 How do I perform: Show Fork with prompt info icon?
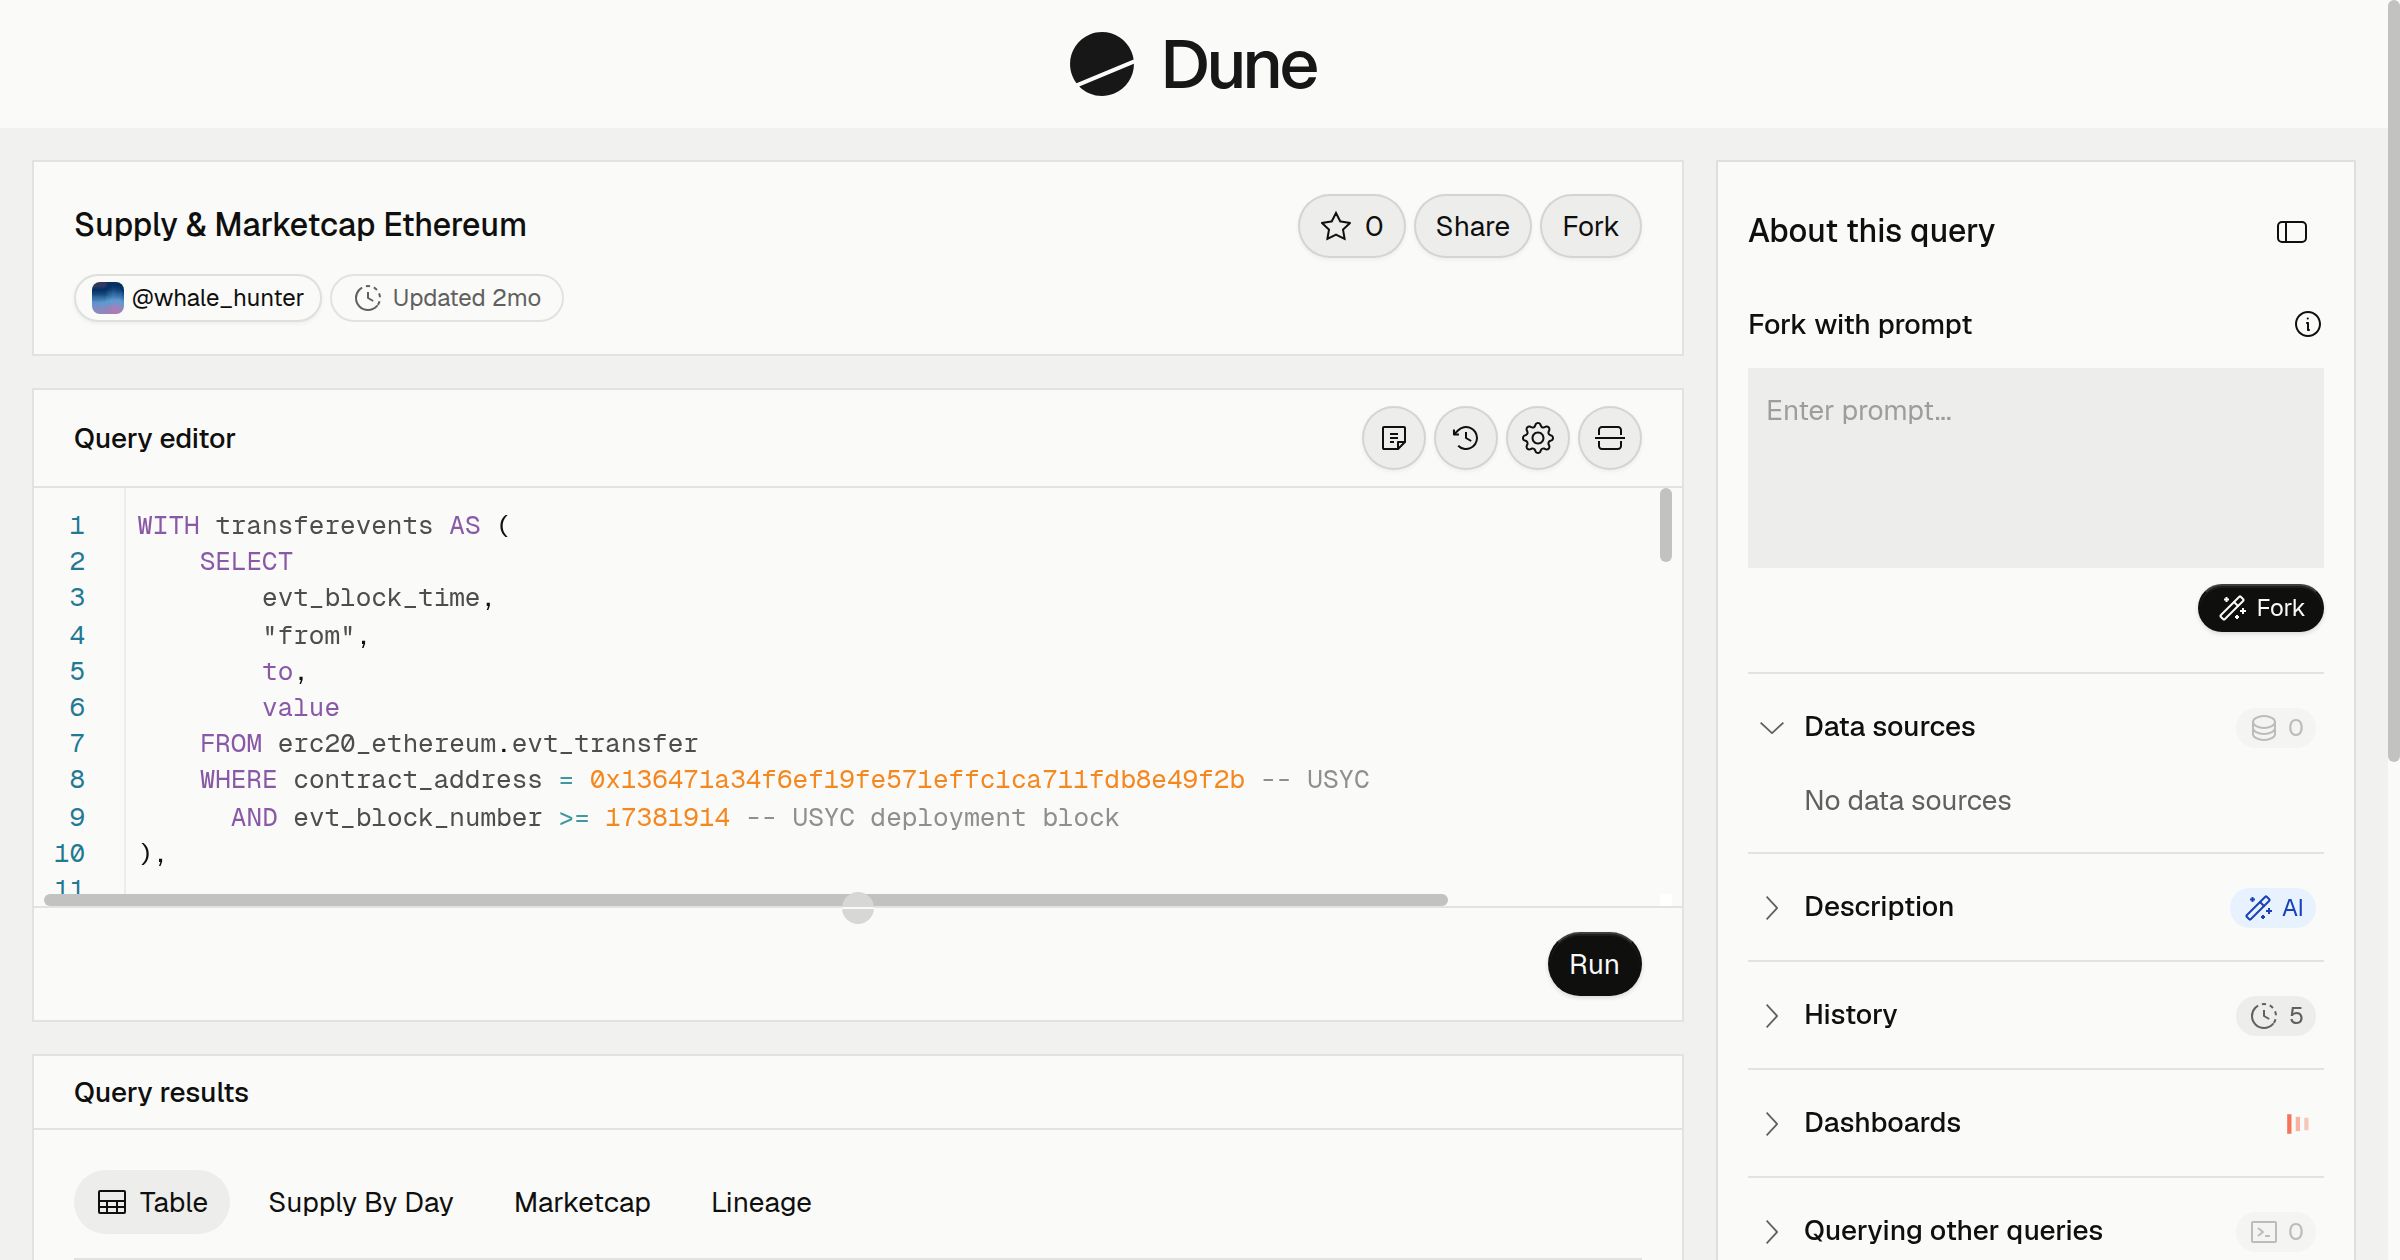tap(2307, 324)
